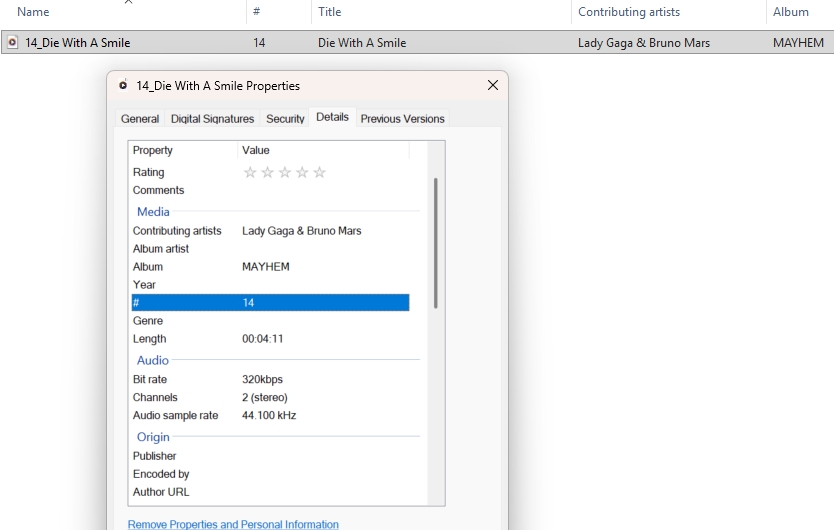834x530 pixels.
Task: Switch to the General tab
Action: [x=140, y=119]
